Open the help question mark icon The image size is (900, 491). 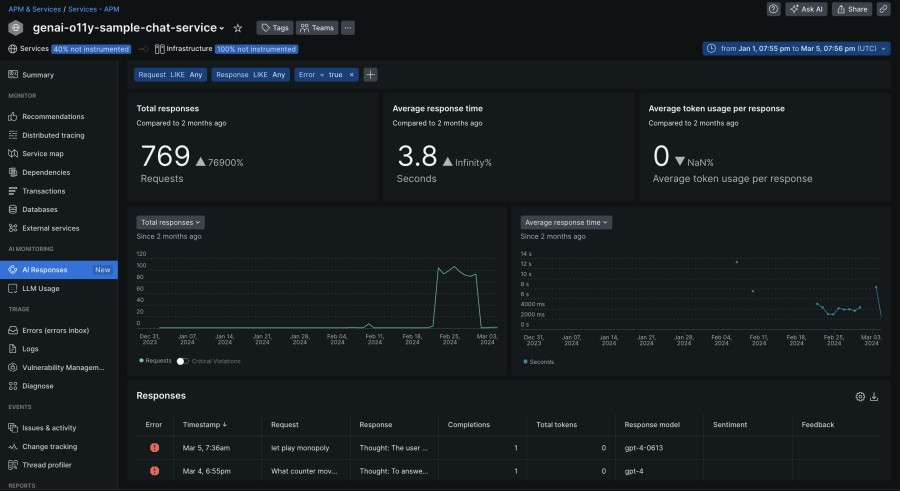point(773,9)
